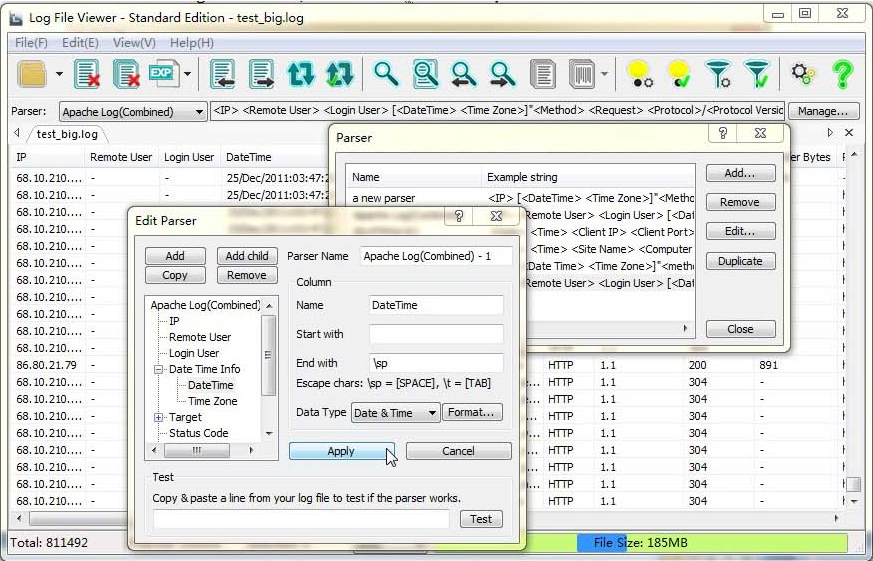Open settings via the gears icon

803,74
